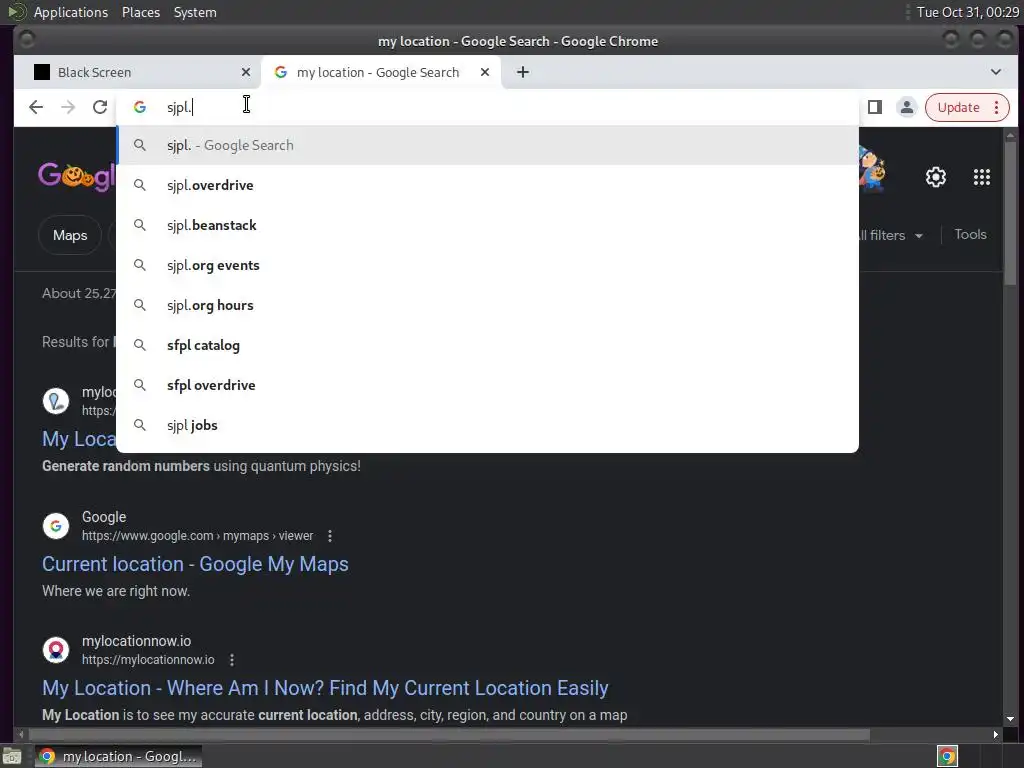Open a new browser tab
Image resolution: width=1024 pixels, height=768 pixels.
pos(522,72)
